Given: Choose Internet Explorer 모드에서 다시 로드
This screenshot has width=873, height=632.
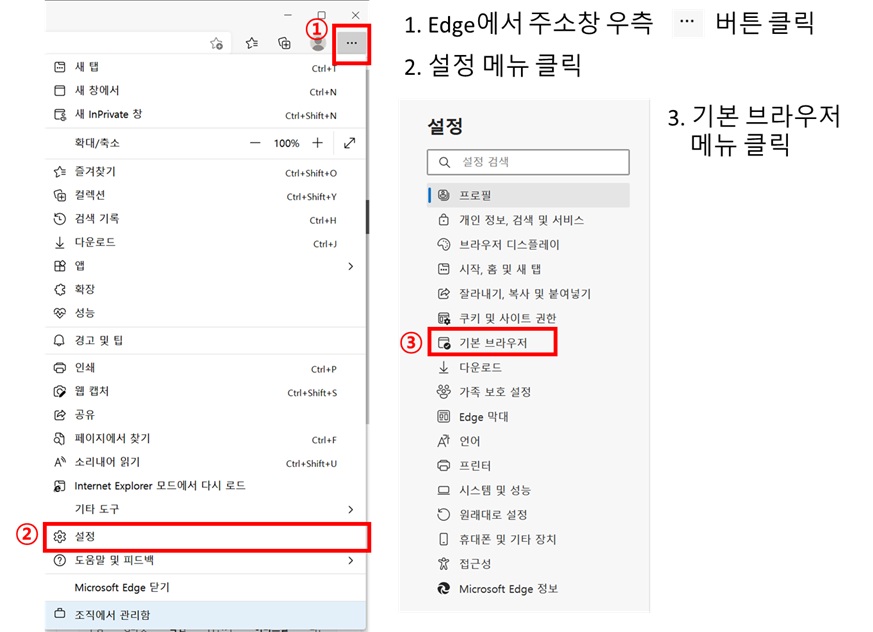Looking at the screenshot, I should tap(205, 486).
